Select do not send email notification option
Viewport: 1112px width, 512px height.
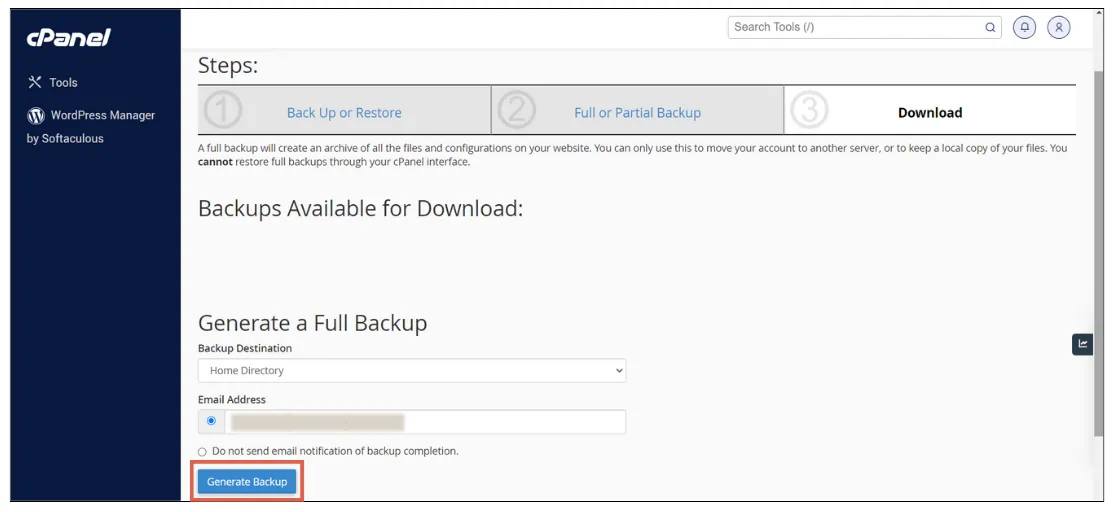click(202, 452)
